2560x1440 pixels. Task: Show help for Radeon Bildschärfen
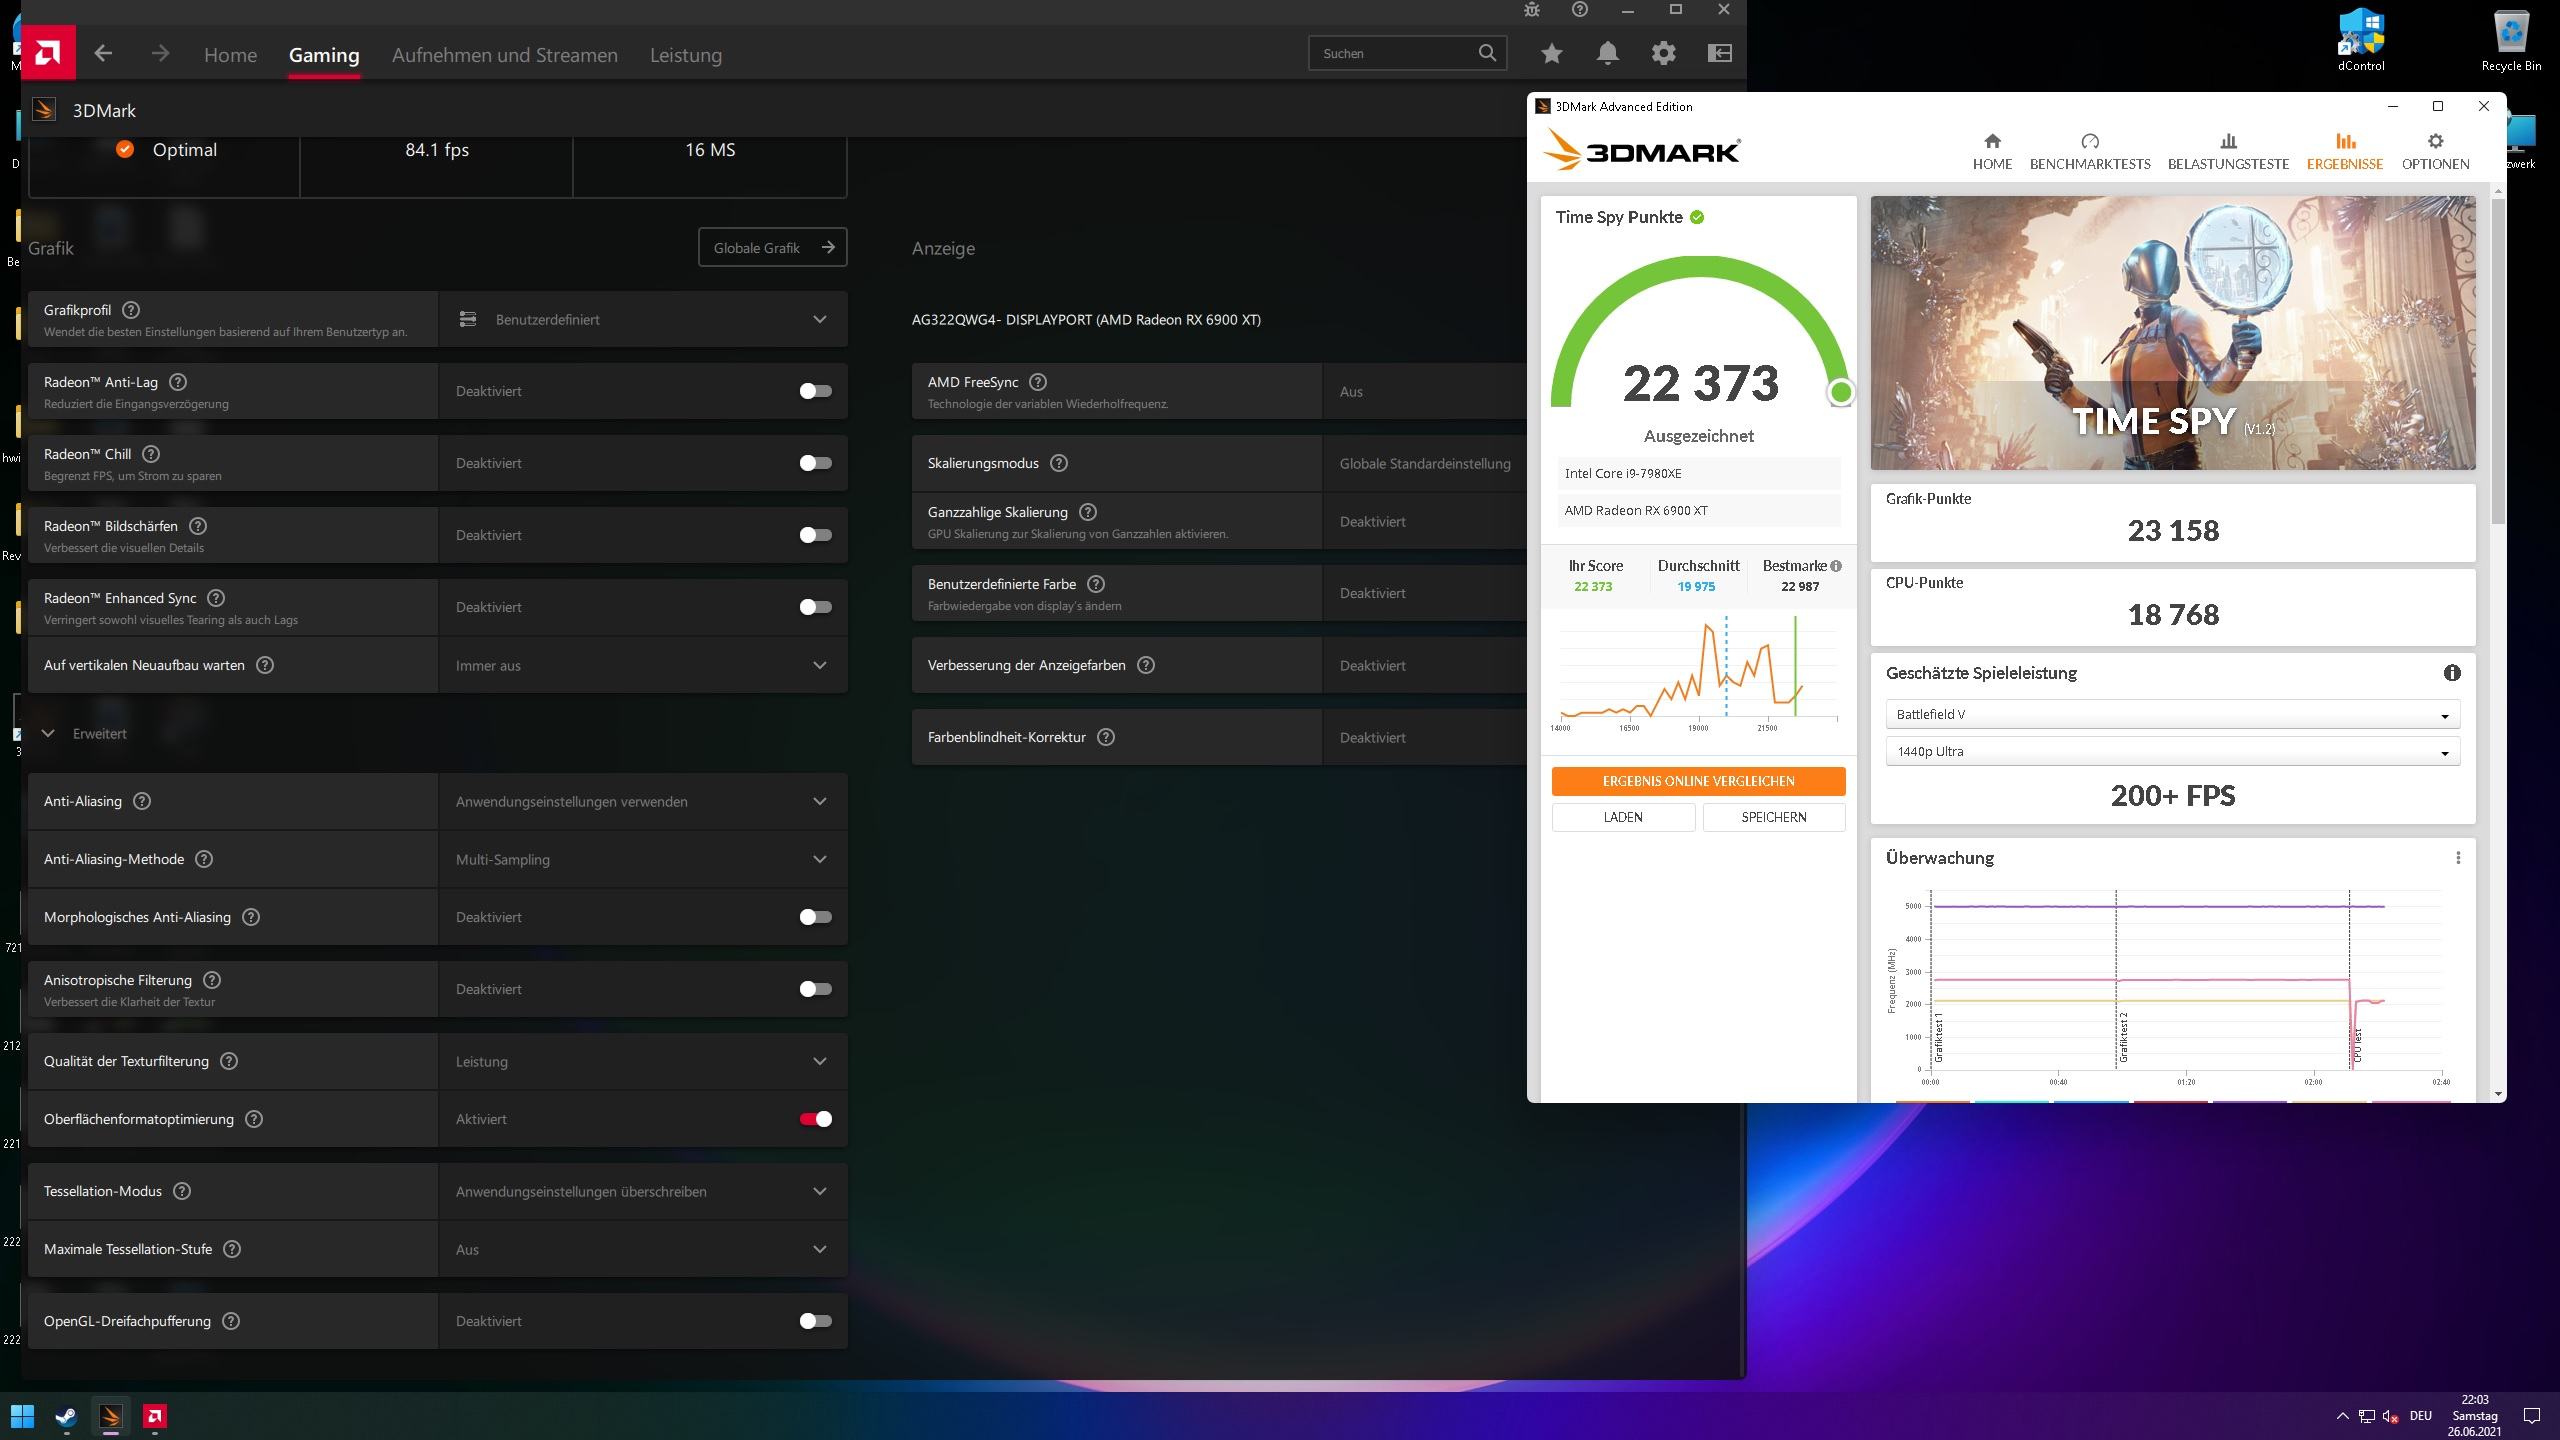point(198,526)
